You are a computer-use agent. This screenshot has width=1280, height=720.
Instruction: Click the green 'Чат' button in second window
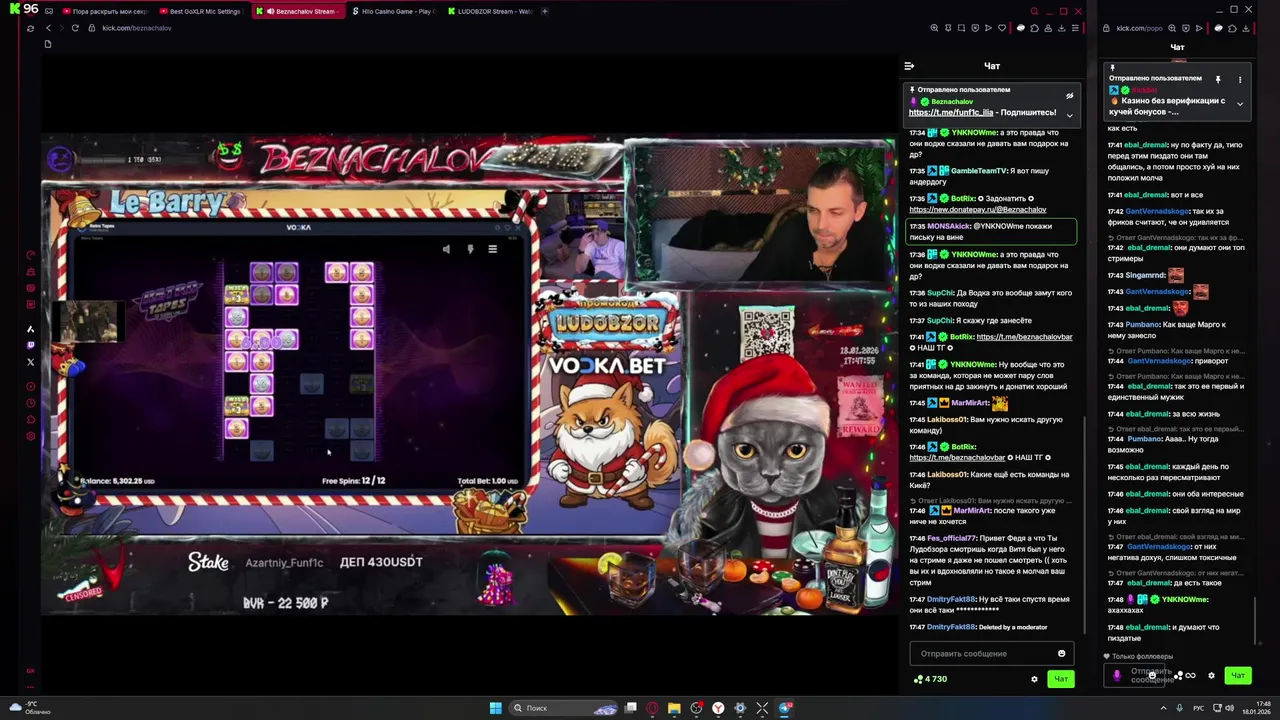point(1238,675)
